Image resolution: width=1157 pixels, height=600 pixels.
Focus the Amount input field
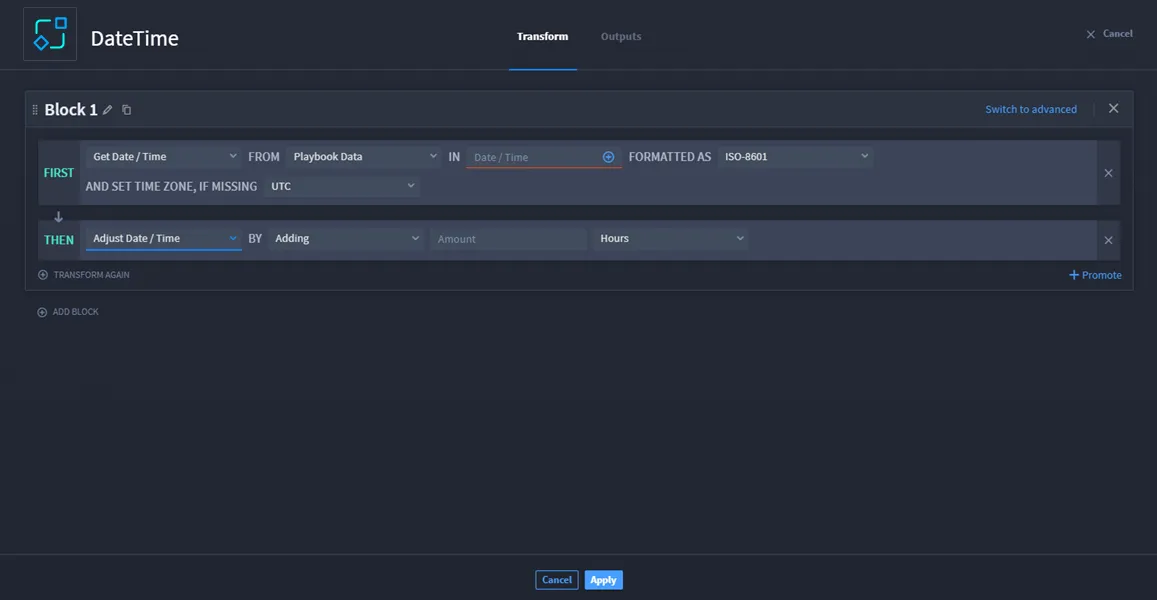click(x=508, y=238)
